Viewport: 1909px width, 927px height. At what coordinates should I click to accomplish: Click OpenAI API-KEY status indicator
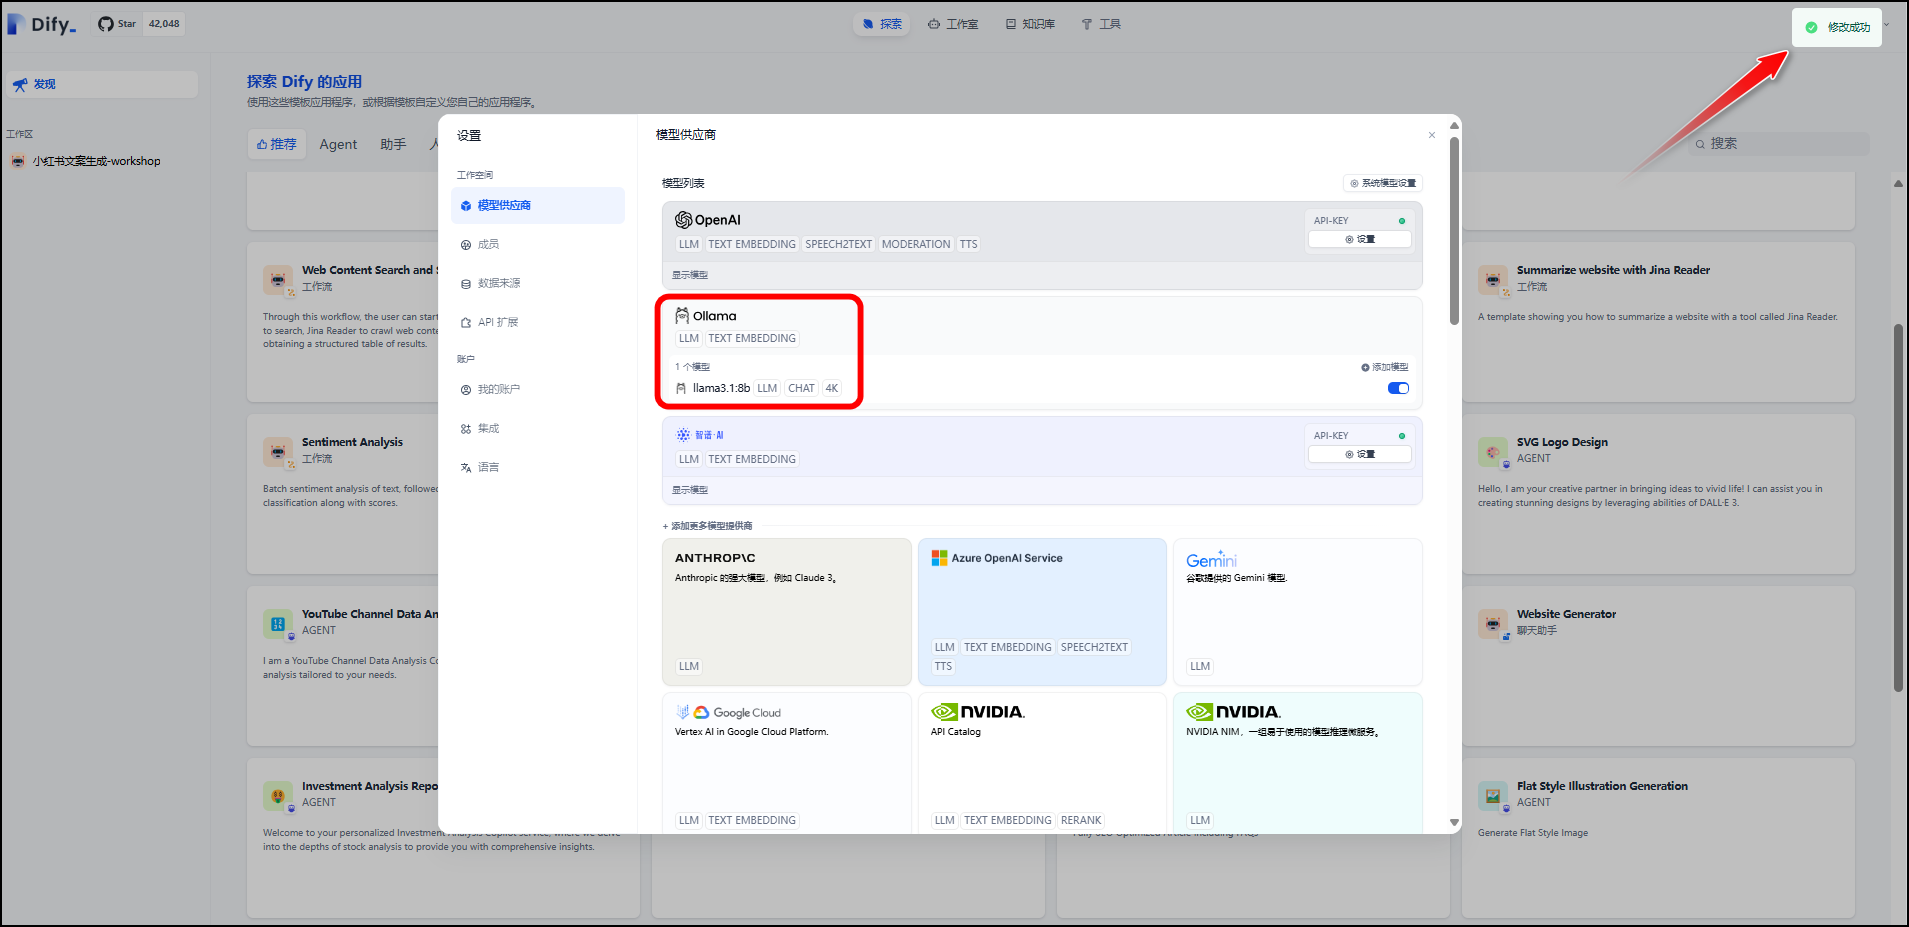click(1402, 221)
